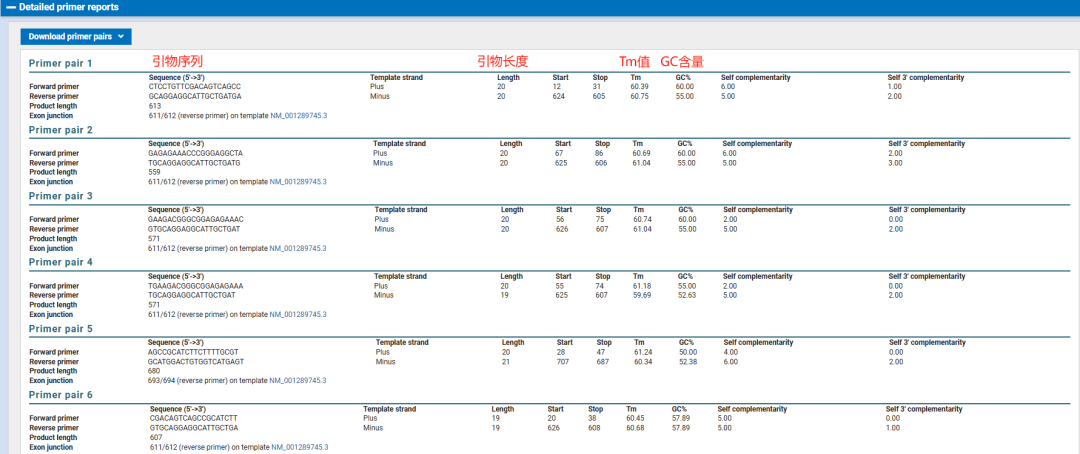The width and height of the screenshot is (1080, 454).
Task: Click Start value 624 in Primer pair 1
Action: 559,96
